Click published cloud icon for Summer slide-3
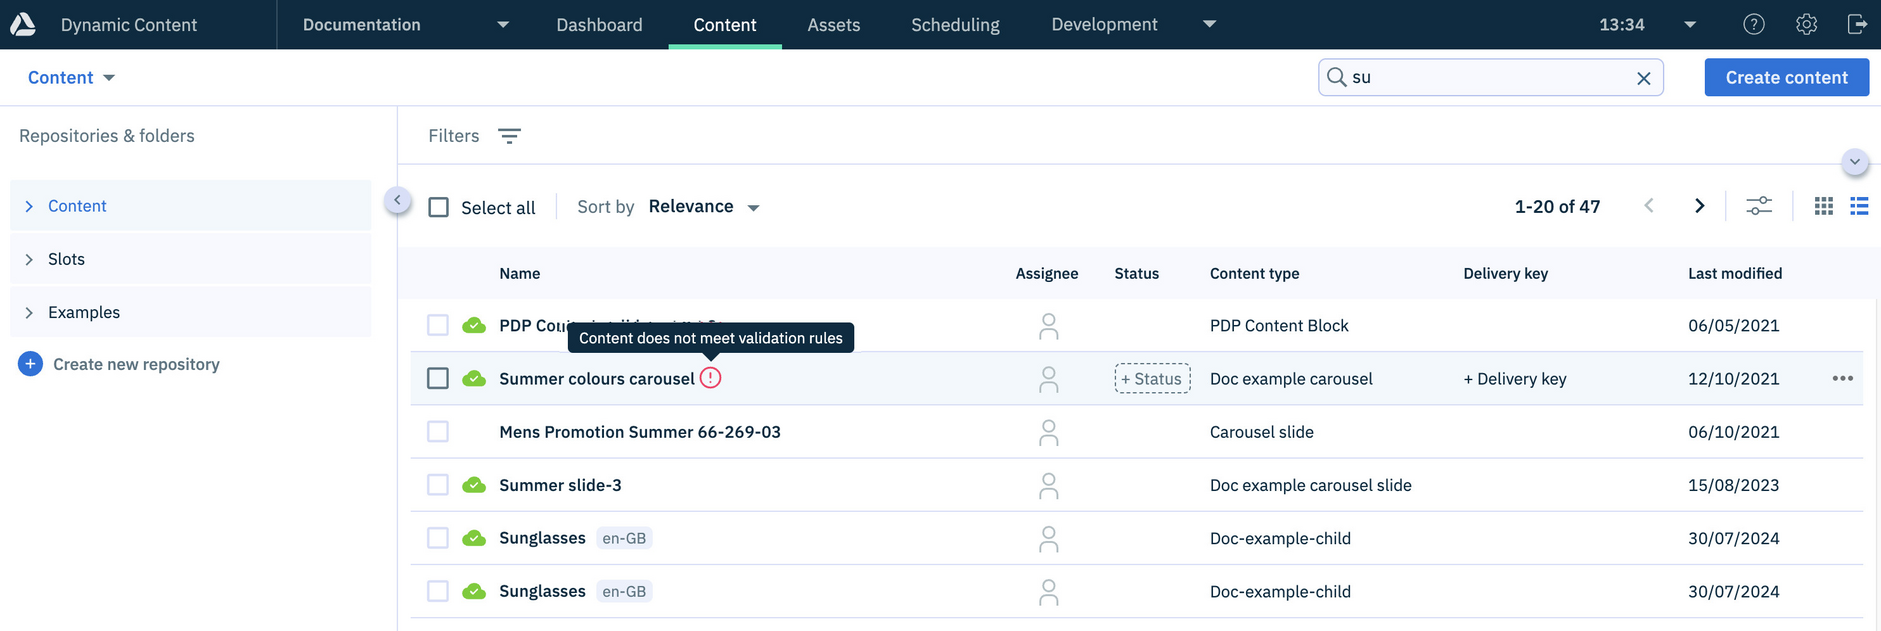 (x=474, y=485)
